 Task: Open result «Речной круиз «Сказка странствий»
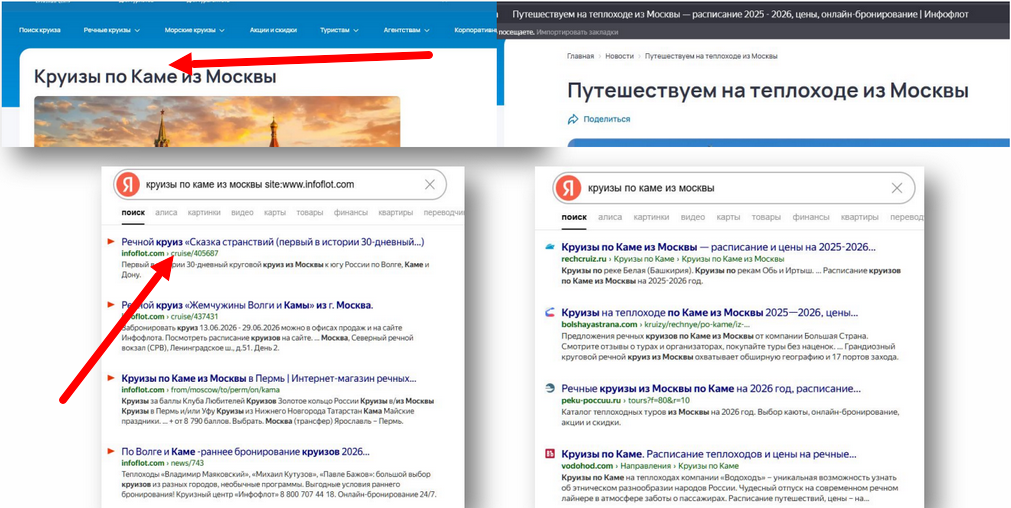click(x=273, y=242)
